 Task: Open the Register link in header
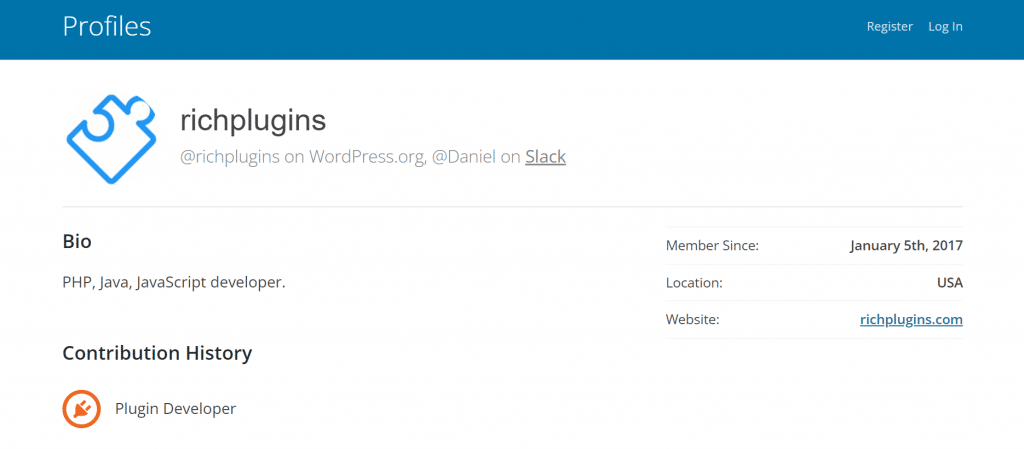pos(889,27)
